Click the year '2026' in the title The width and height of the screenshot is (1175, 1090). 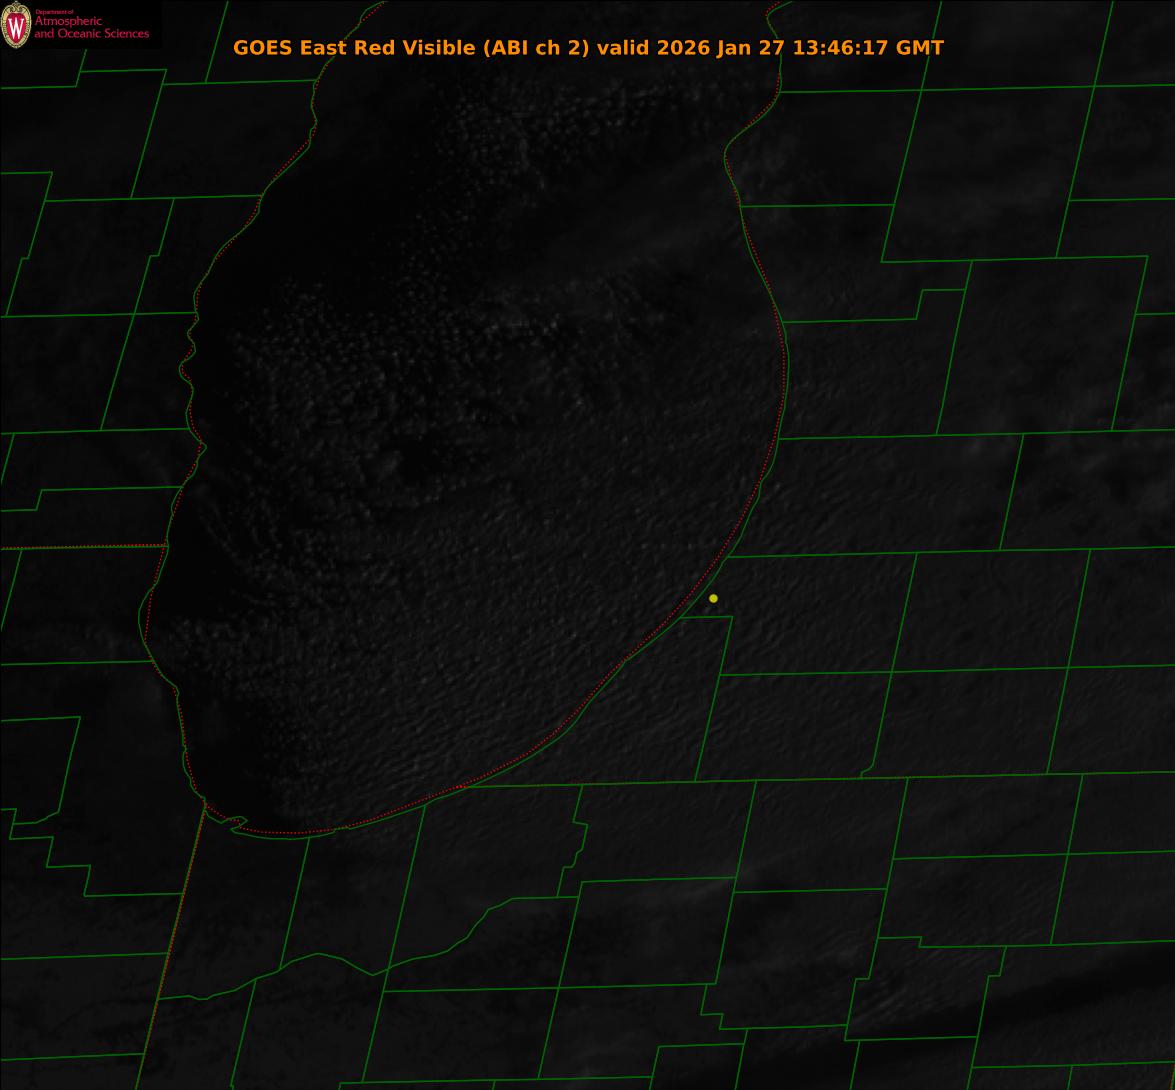(684, 48)
